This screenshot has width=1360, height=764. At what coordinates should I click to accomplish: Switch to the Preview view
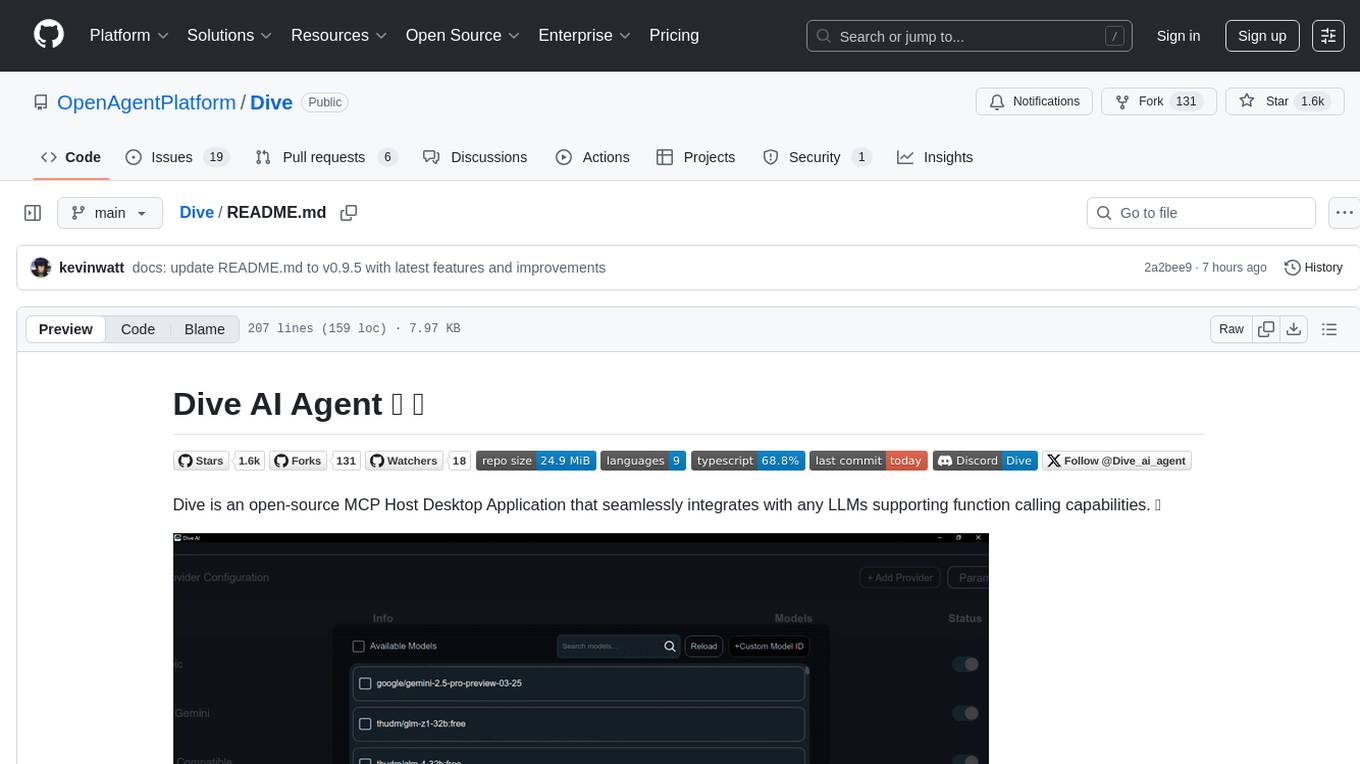(x=66, y=329)
